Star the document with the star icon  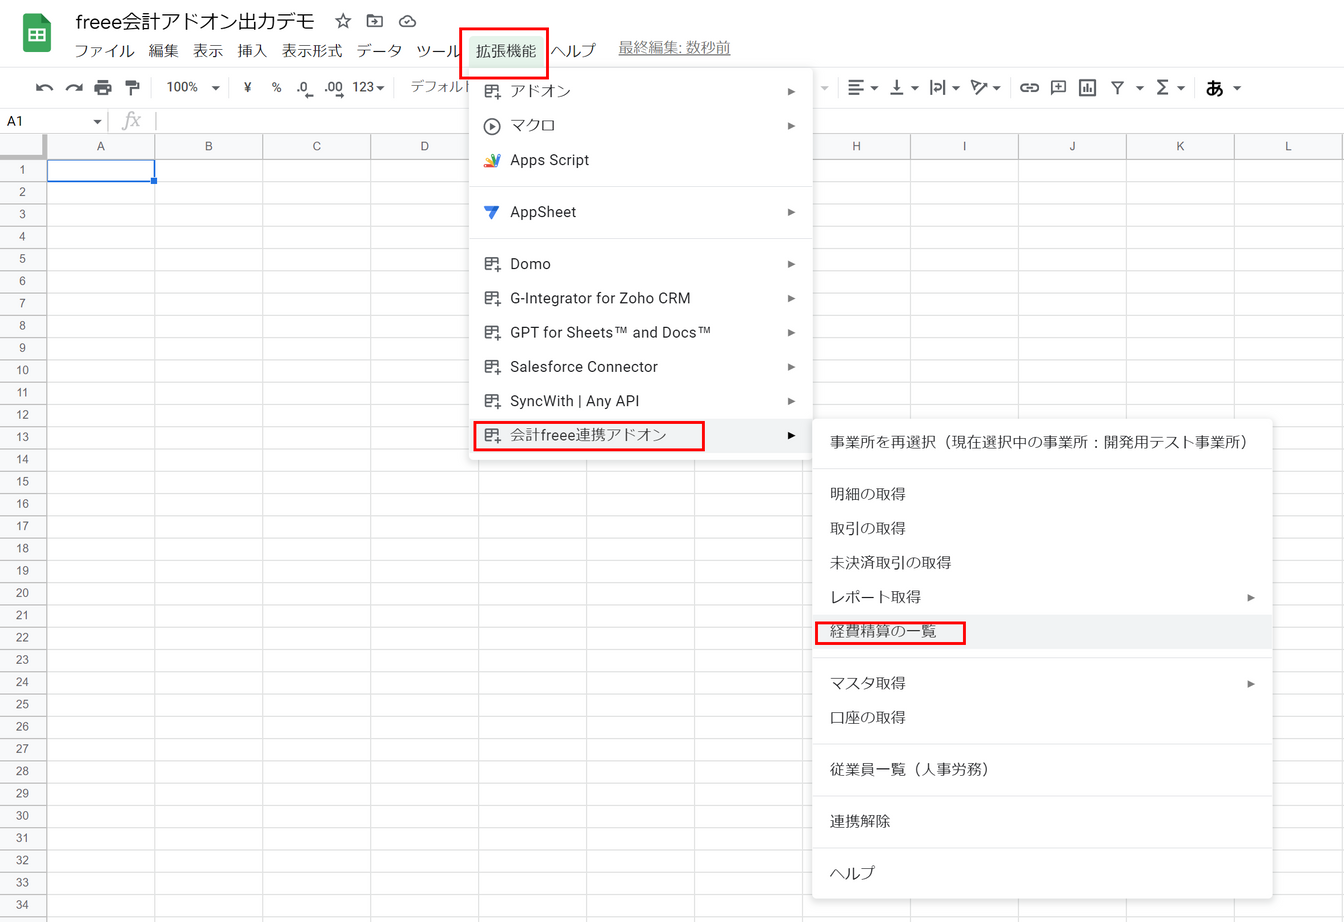tap(343, 21)
